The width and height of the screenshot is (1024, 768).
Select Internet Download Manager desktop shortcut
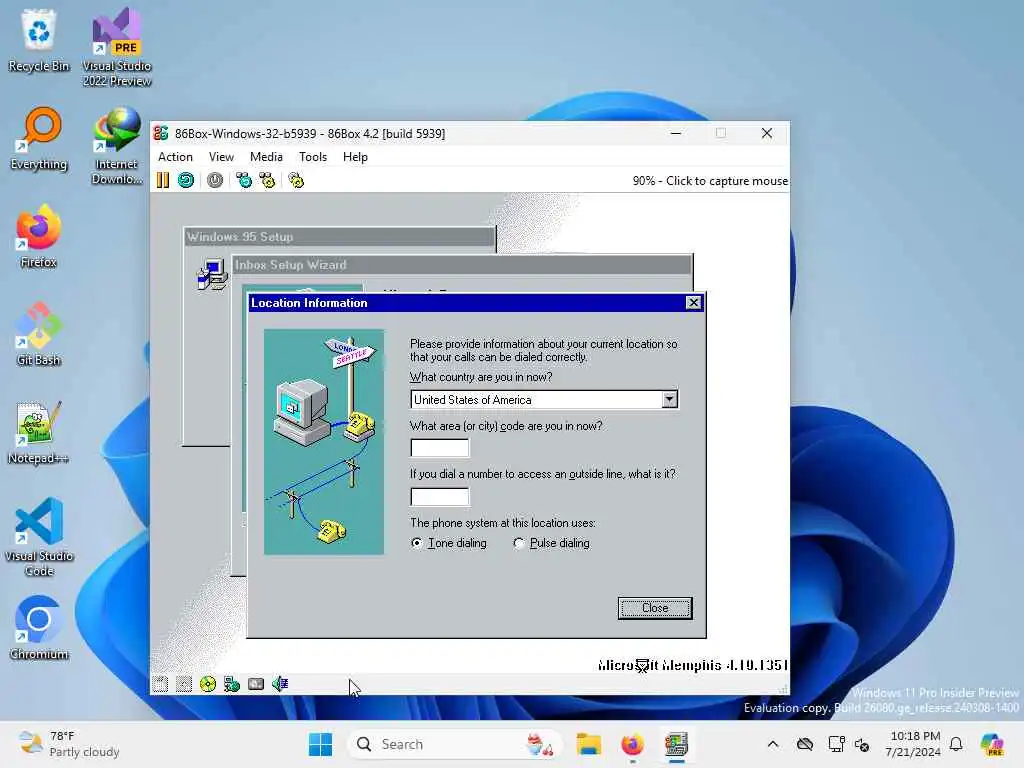117,145
